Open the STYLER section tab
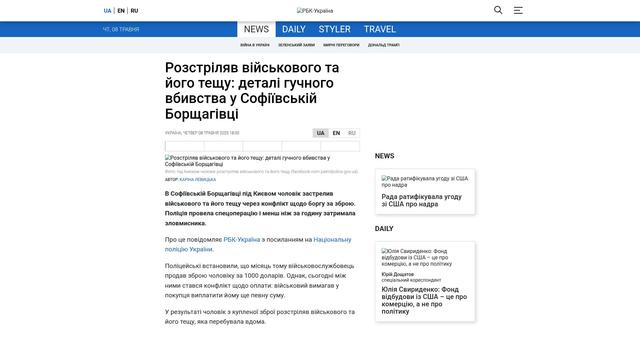 point(334,29)
